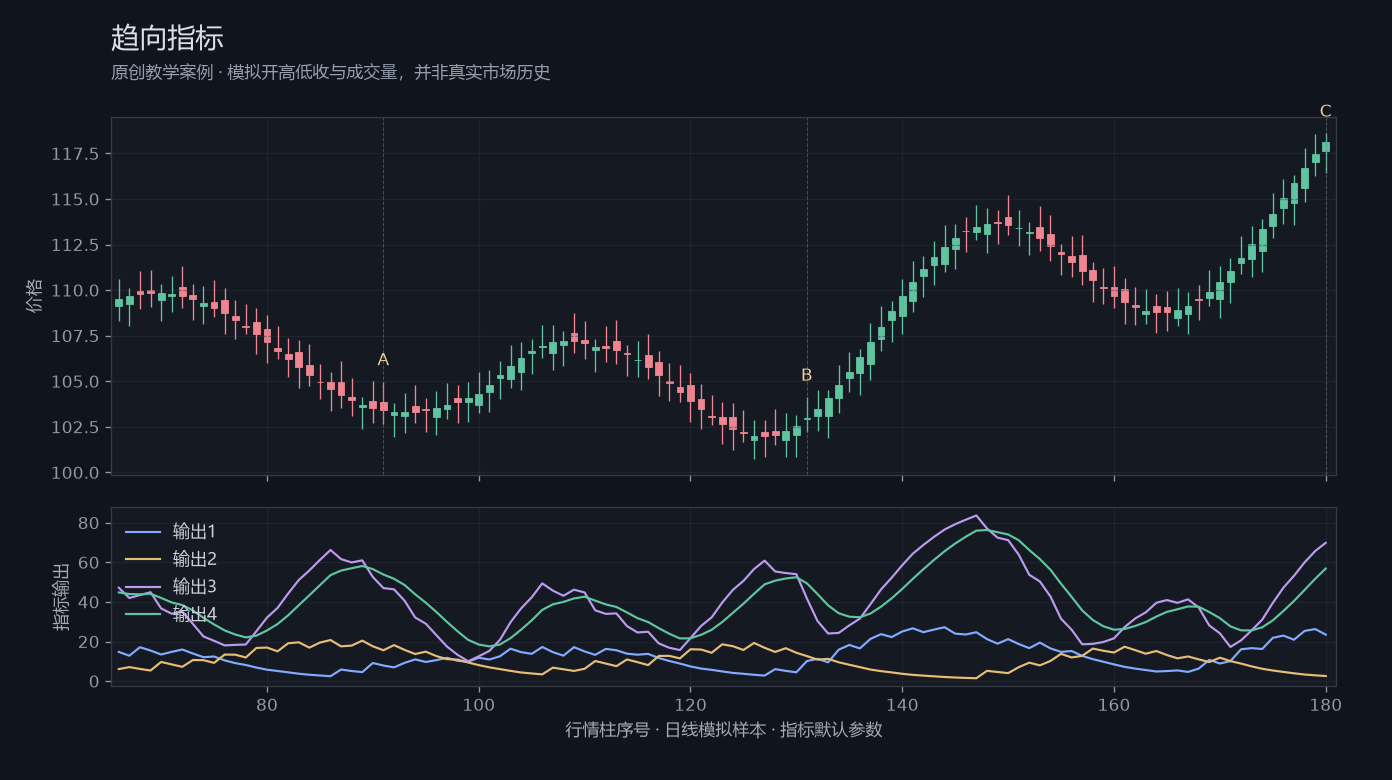Click x-axis tick label 120

(690, 704)
